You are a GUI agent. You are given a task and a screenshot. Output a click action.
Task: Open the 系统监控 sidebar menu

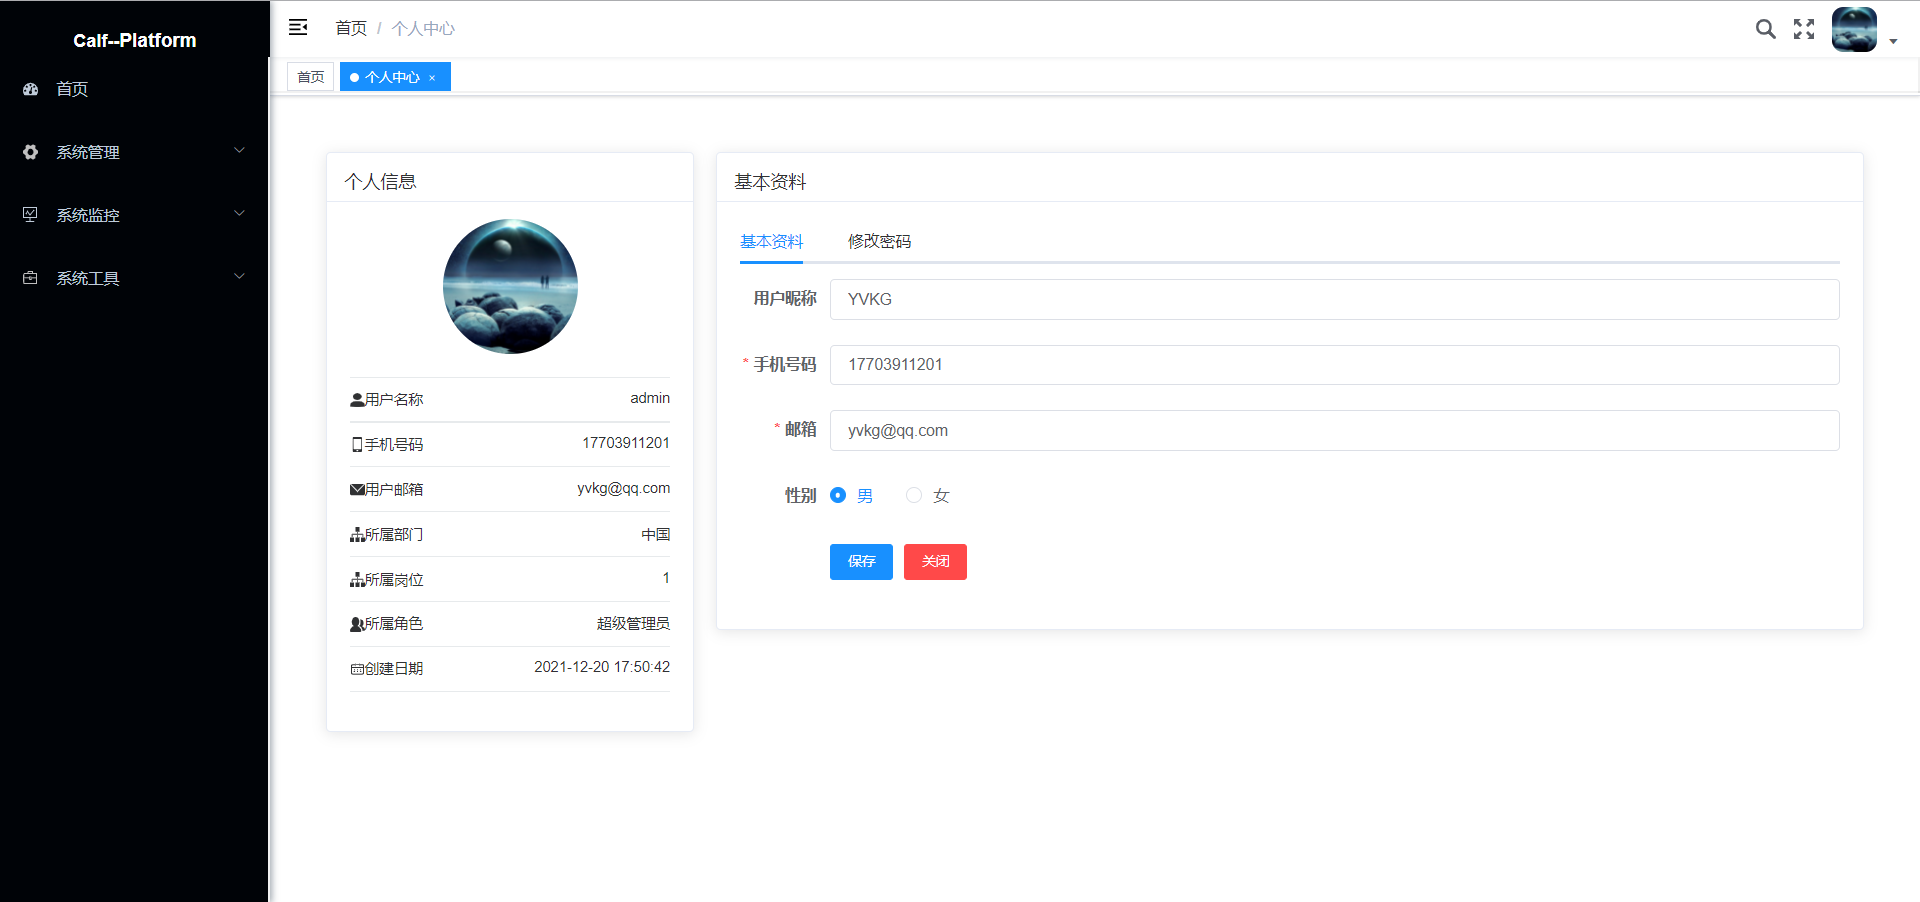click(x=134, y=215)
